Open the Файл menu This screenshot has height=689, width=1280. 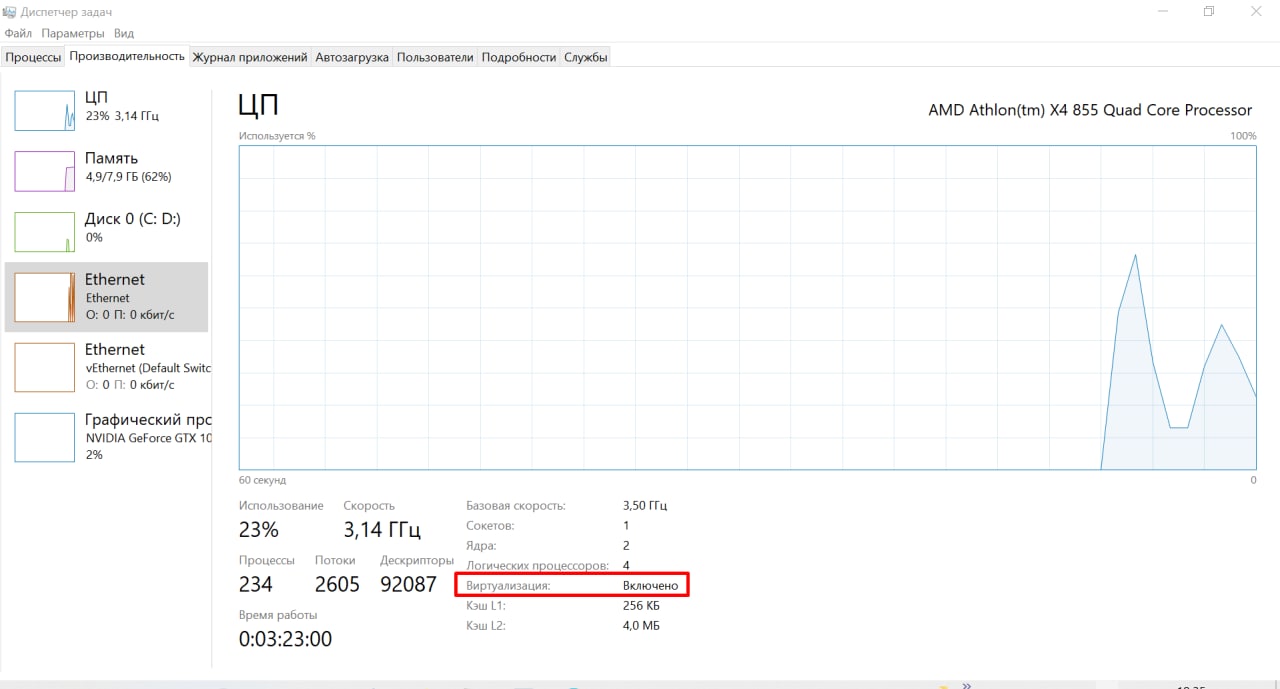tap(18, 33)
